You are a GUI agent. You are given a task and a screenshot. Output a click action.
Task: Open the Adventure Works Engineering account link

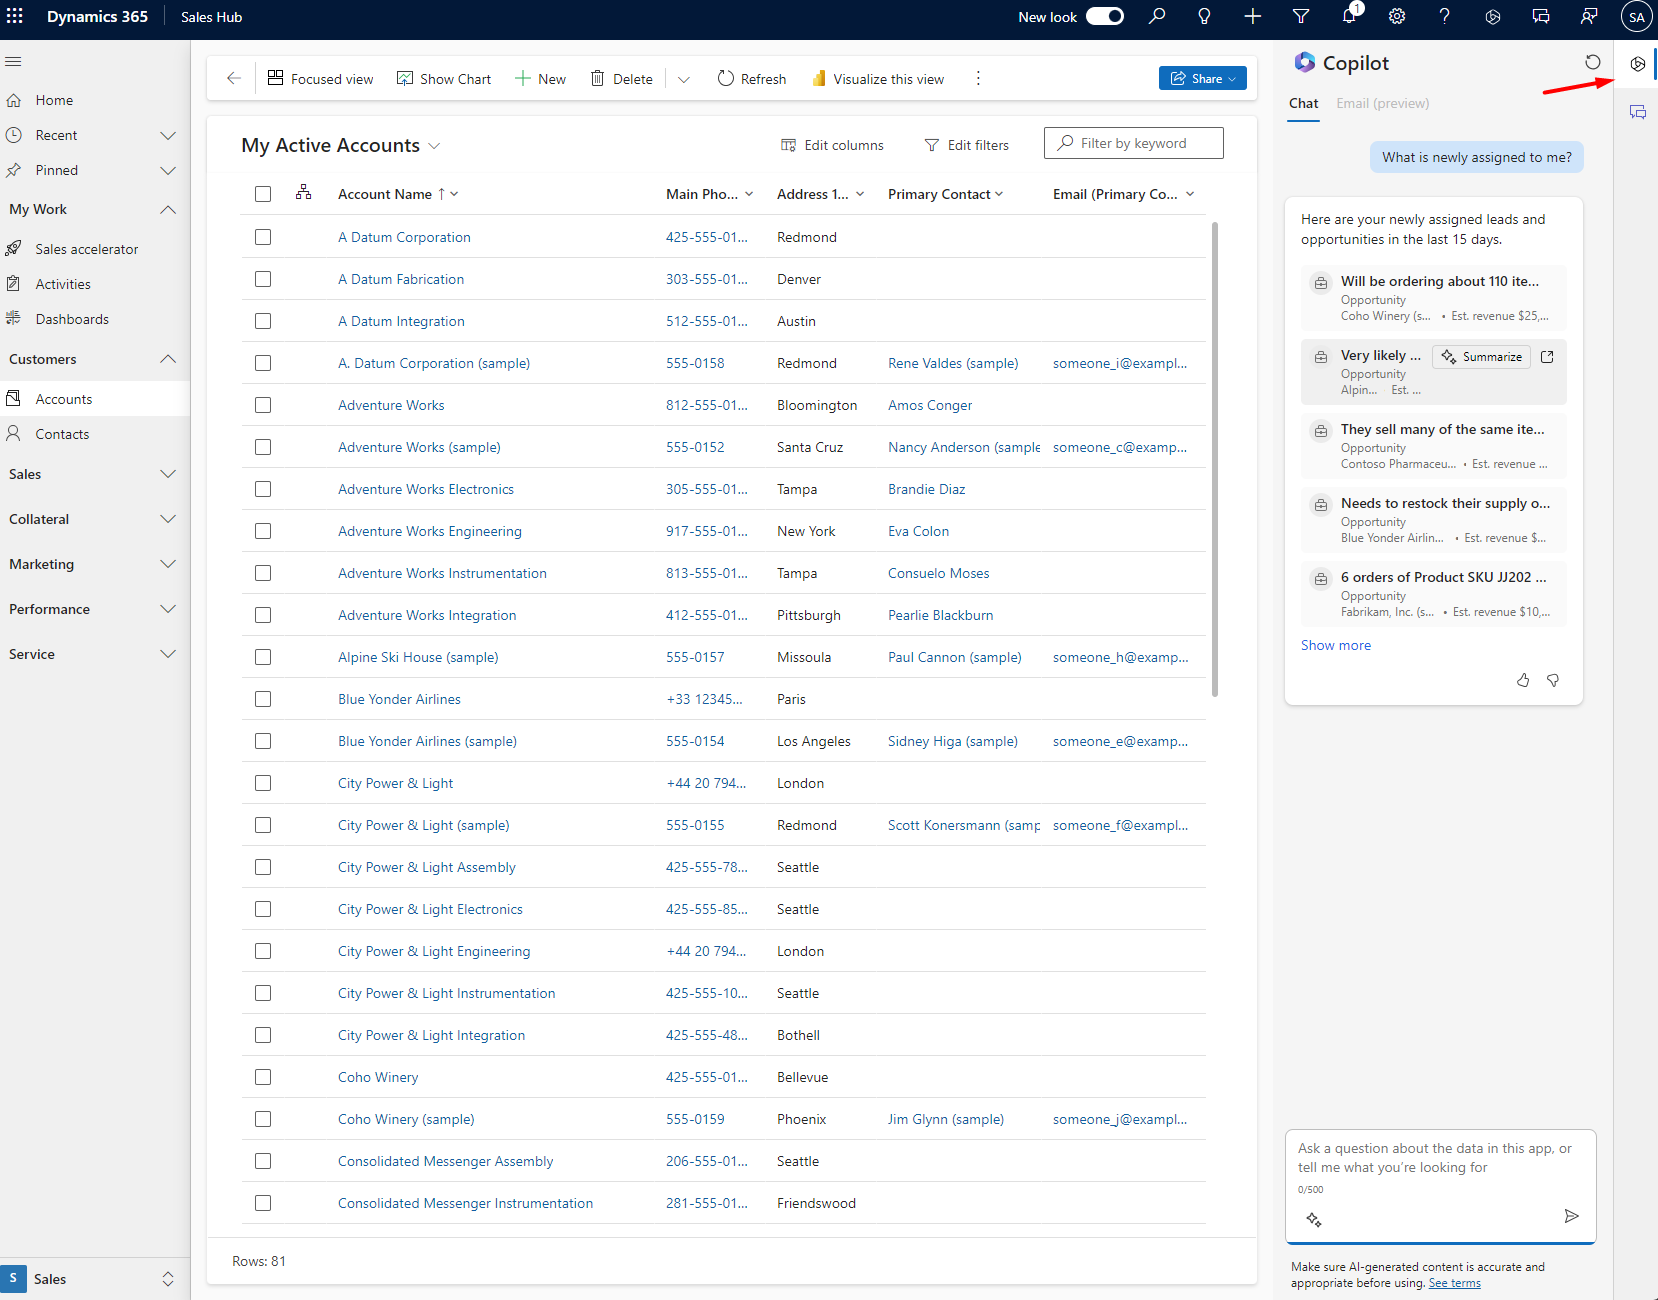(429, 531)
